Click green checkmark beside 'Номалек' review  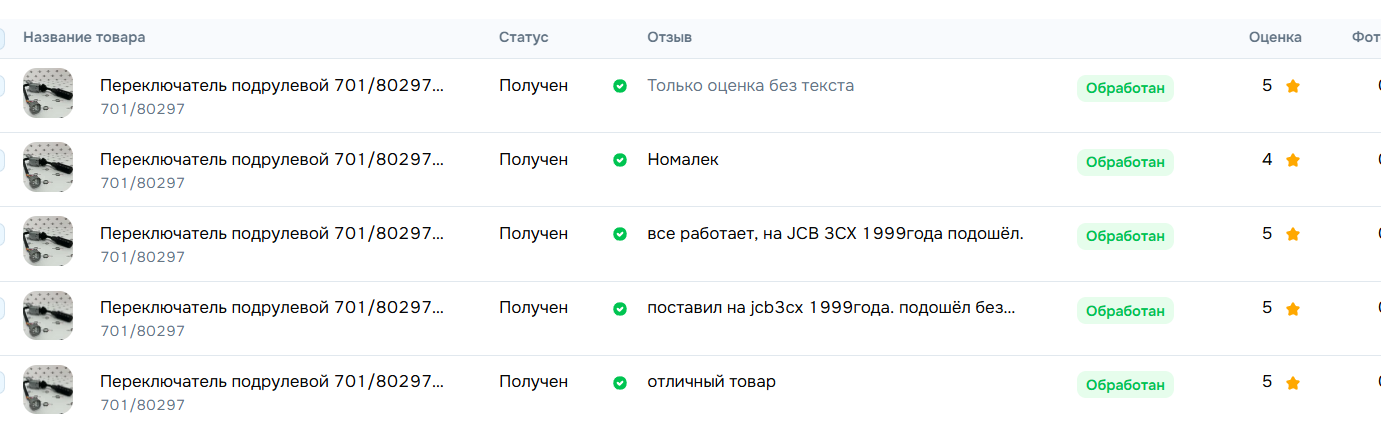pyautogui.click(x=620, y=160)
